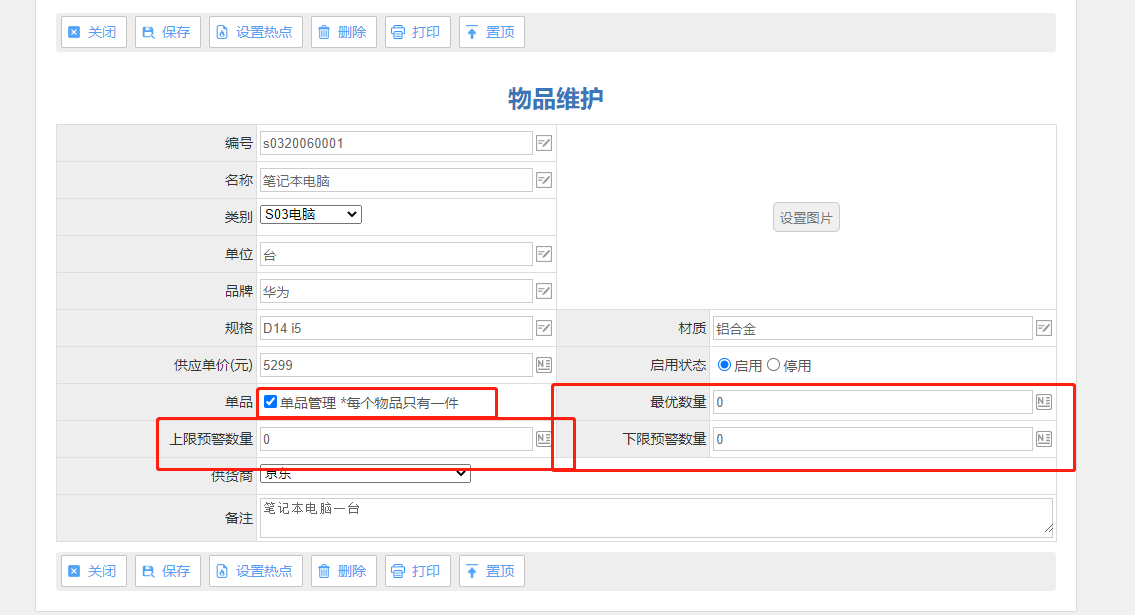Click bottom toolbar 关闭 button
This screenshot has height=615, width=1135.
point(93,571)
